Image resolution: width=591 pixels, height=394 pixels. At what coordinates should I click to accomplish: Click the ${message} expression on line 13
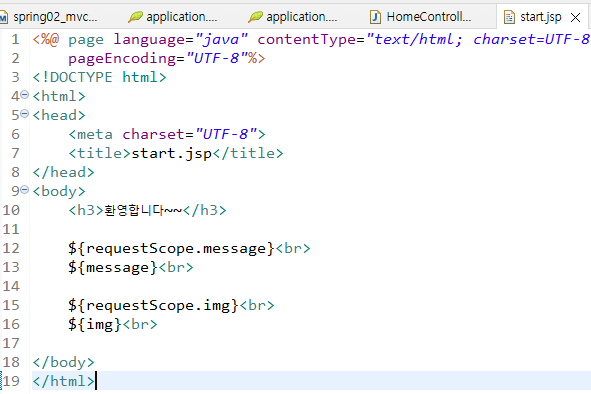[113, 267]
